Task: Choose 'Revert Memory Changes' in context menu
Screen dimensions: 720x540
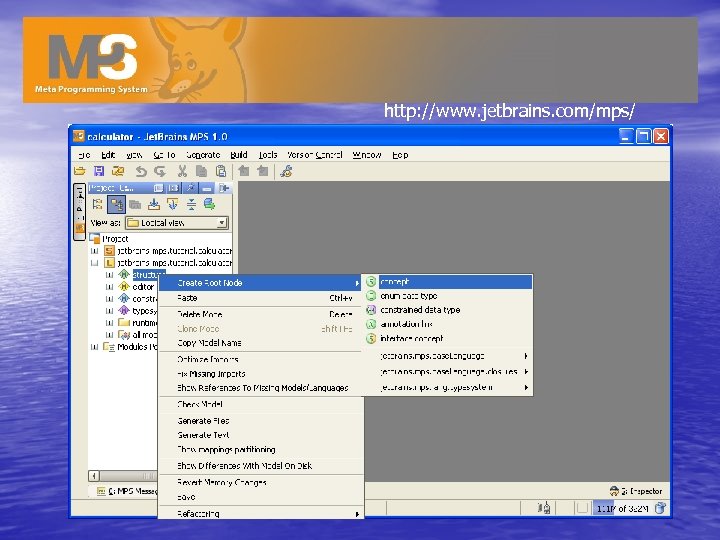Action: [x=260, y=482]
